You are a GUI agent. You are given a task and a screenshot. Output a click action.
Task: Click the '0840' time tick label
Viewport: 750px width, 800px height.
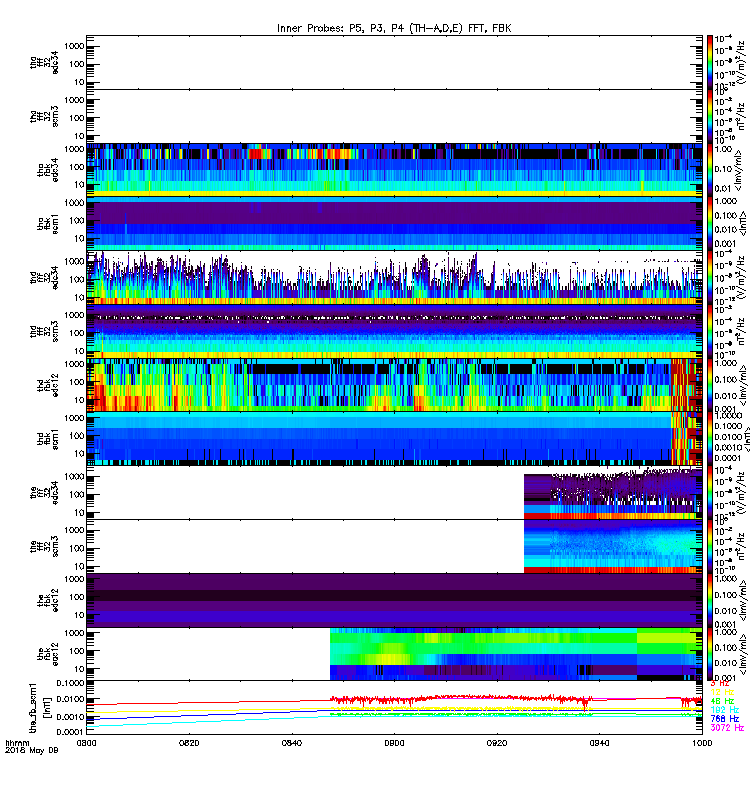(x=292, y=743)
